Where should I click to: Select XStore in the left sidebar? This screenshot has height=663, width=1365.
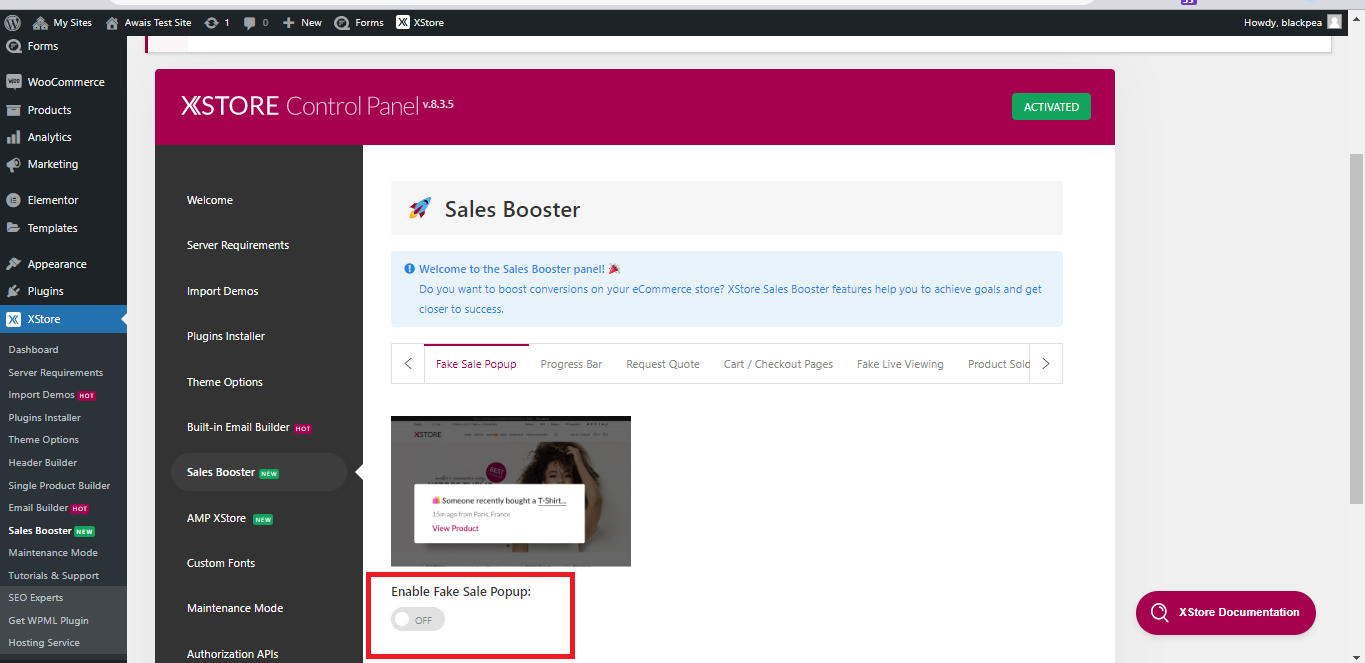pyautogui.click(x=63, y=319)
